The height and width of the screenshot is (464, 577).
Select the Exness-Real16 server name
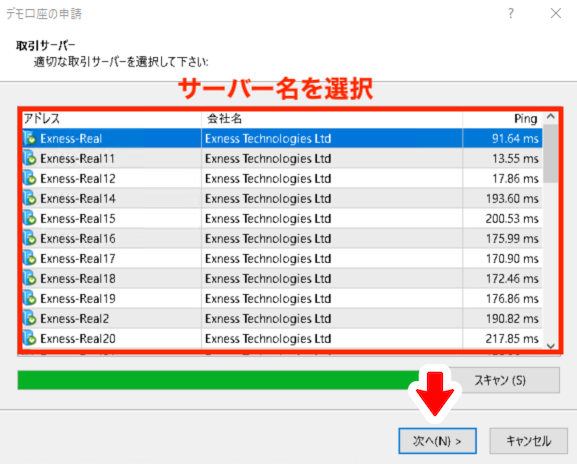coord(78,238)
